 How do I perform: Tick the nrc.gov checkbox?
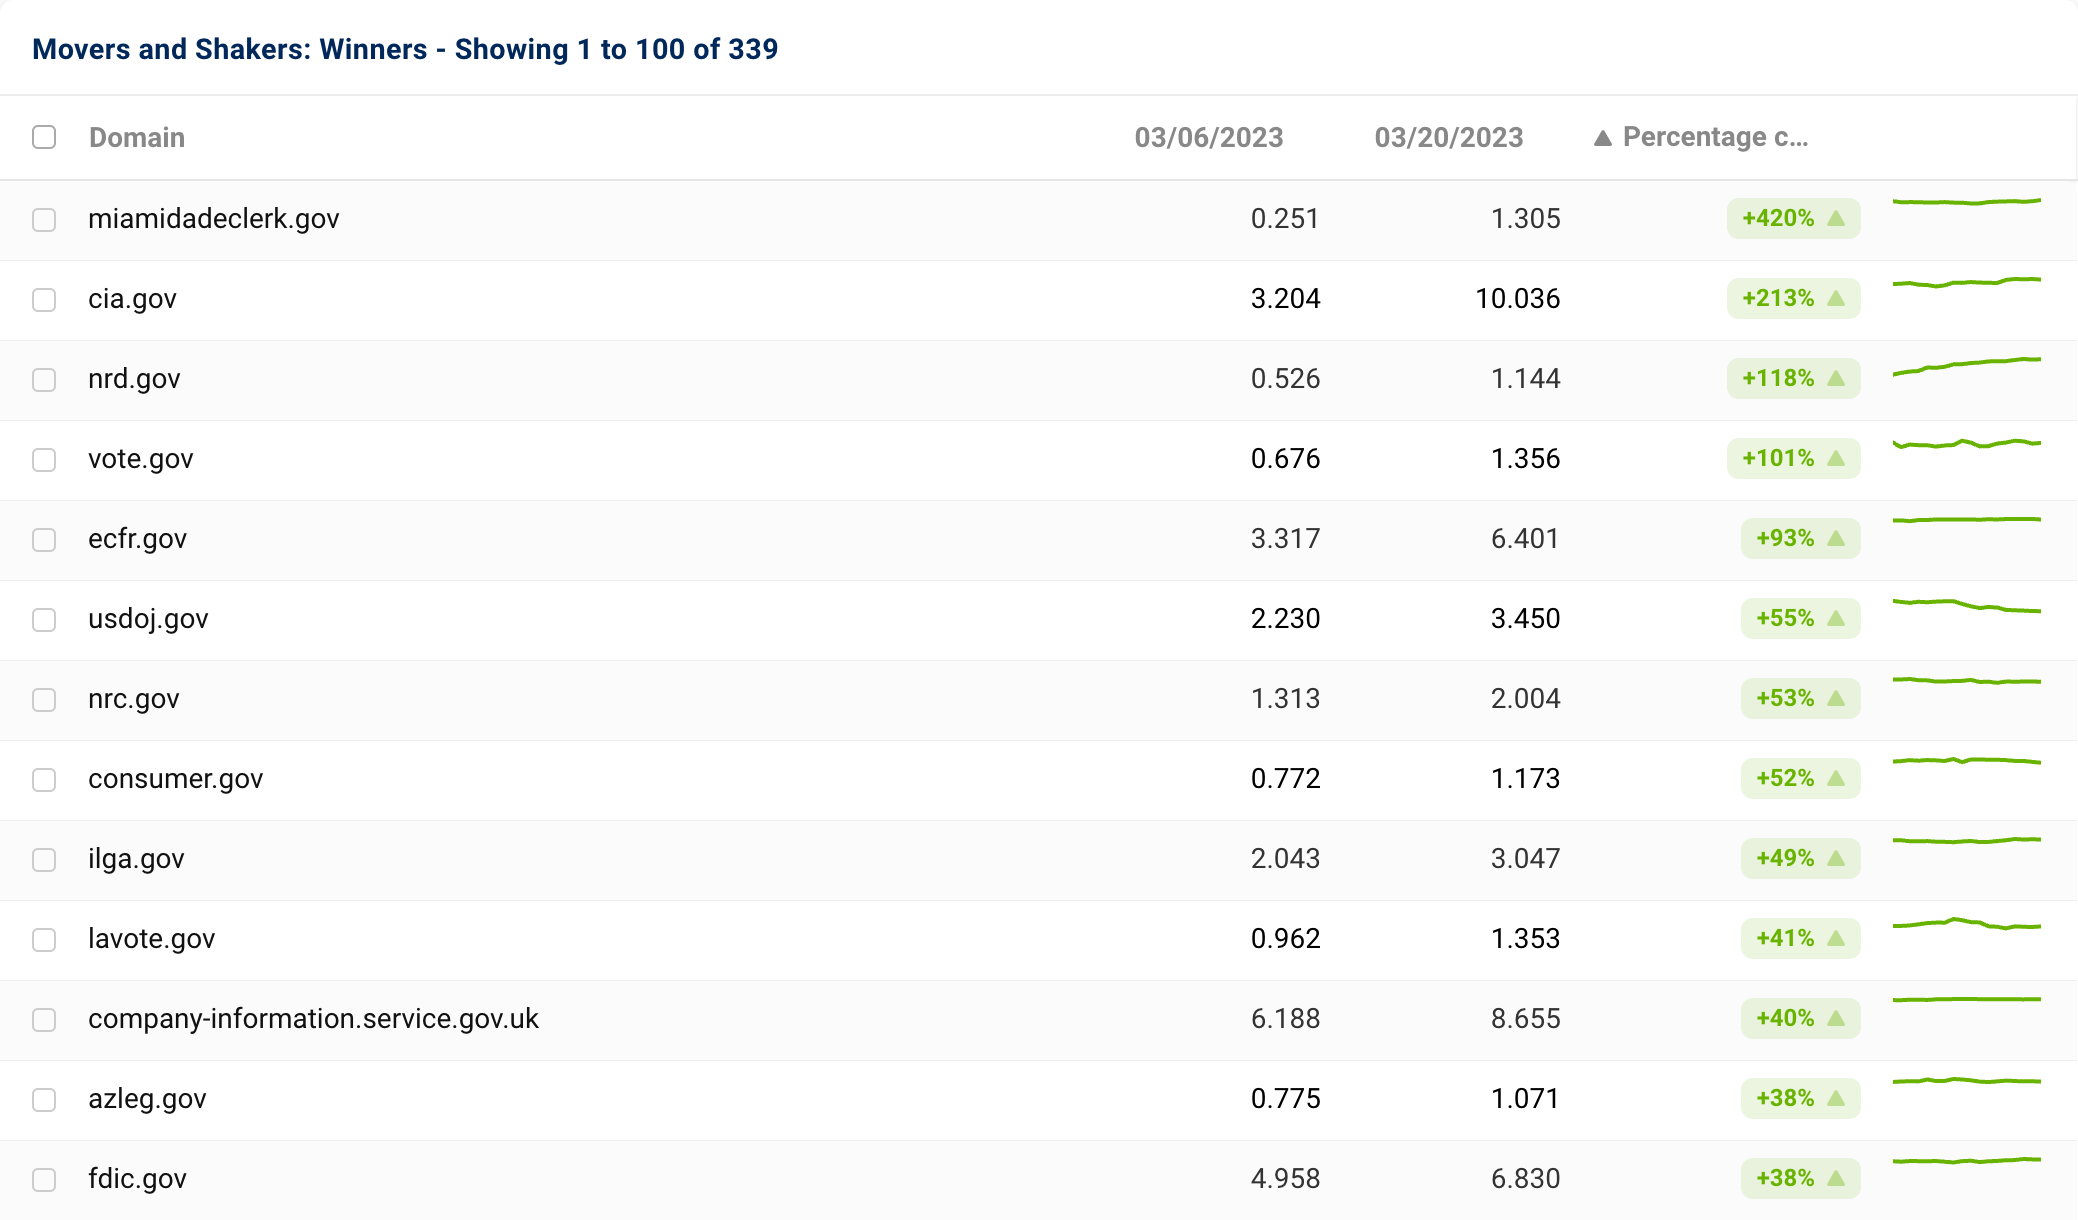(44, 699)
